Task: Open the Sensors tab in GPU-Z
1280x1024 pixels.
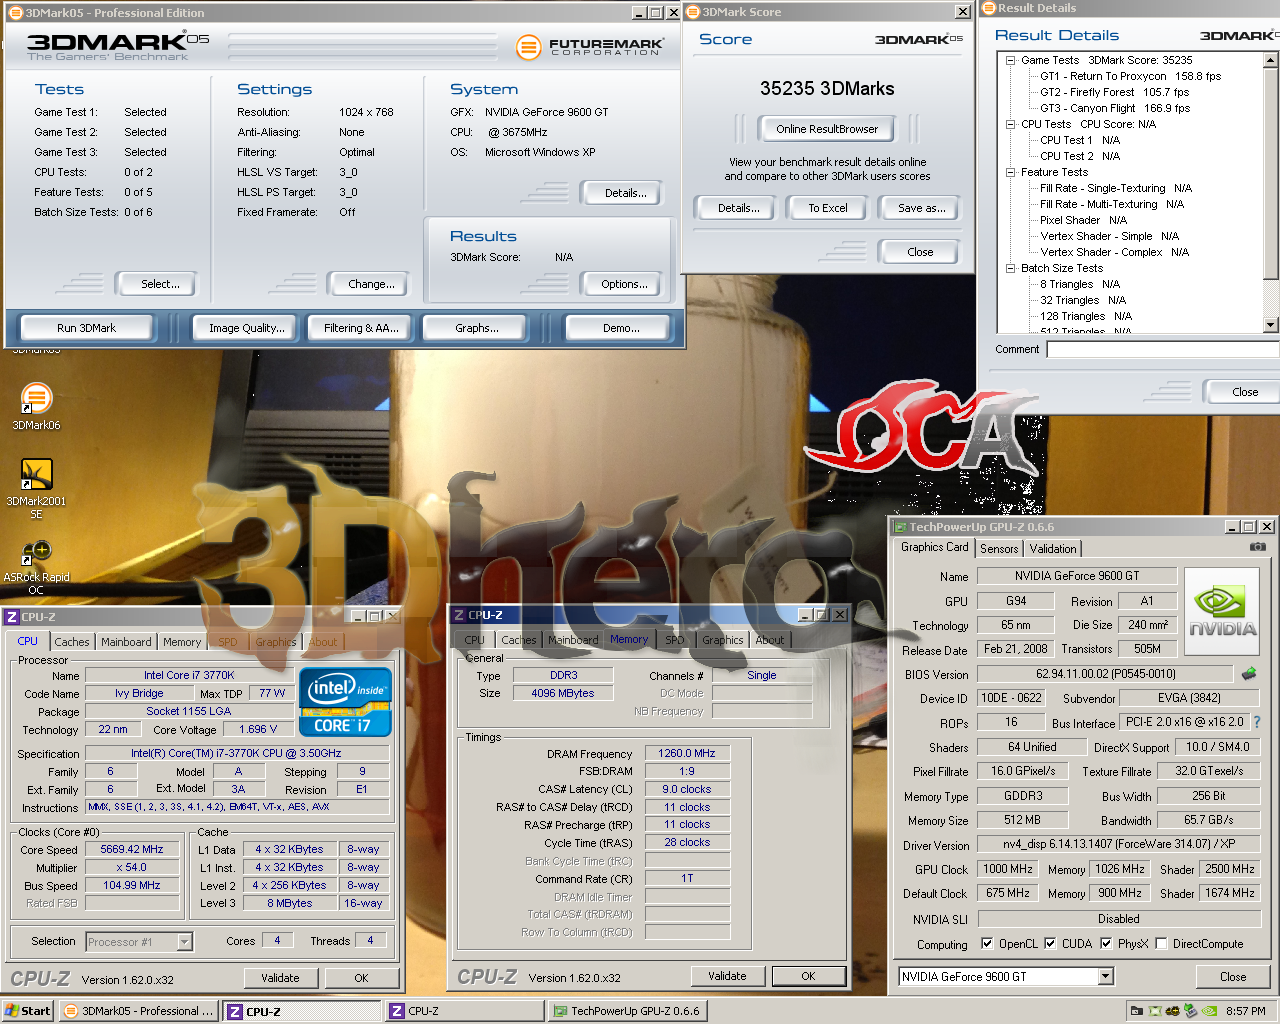Action: coord(999,549)
